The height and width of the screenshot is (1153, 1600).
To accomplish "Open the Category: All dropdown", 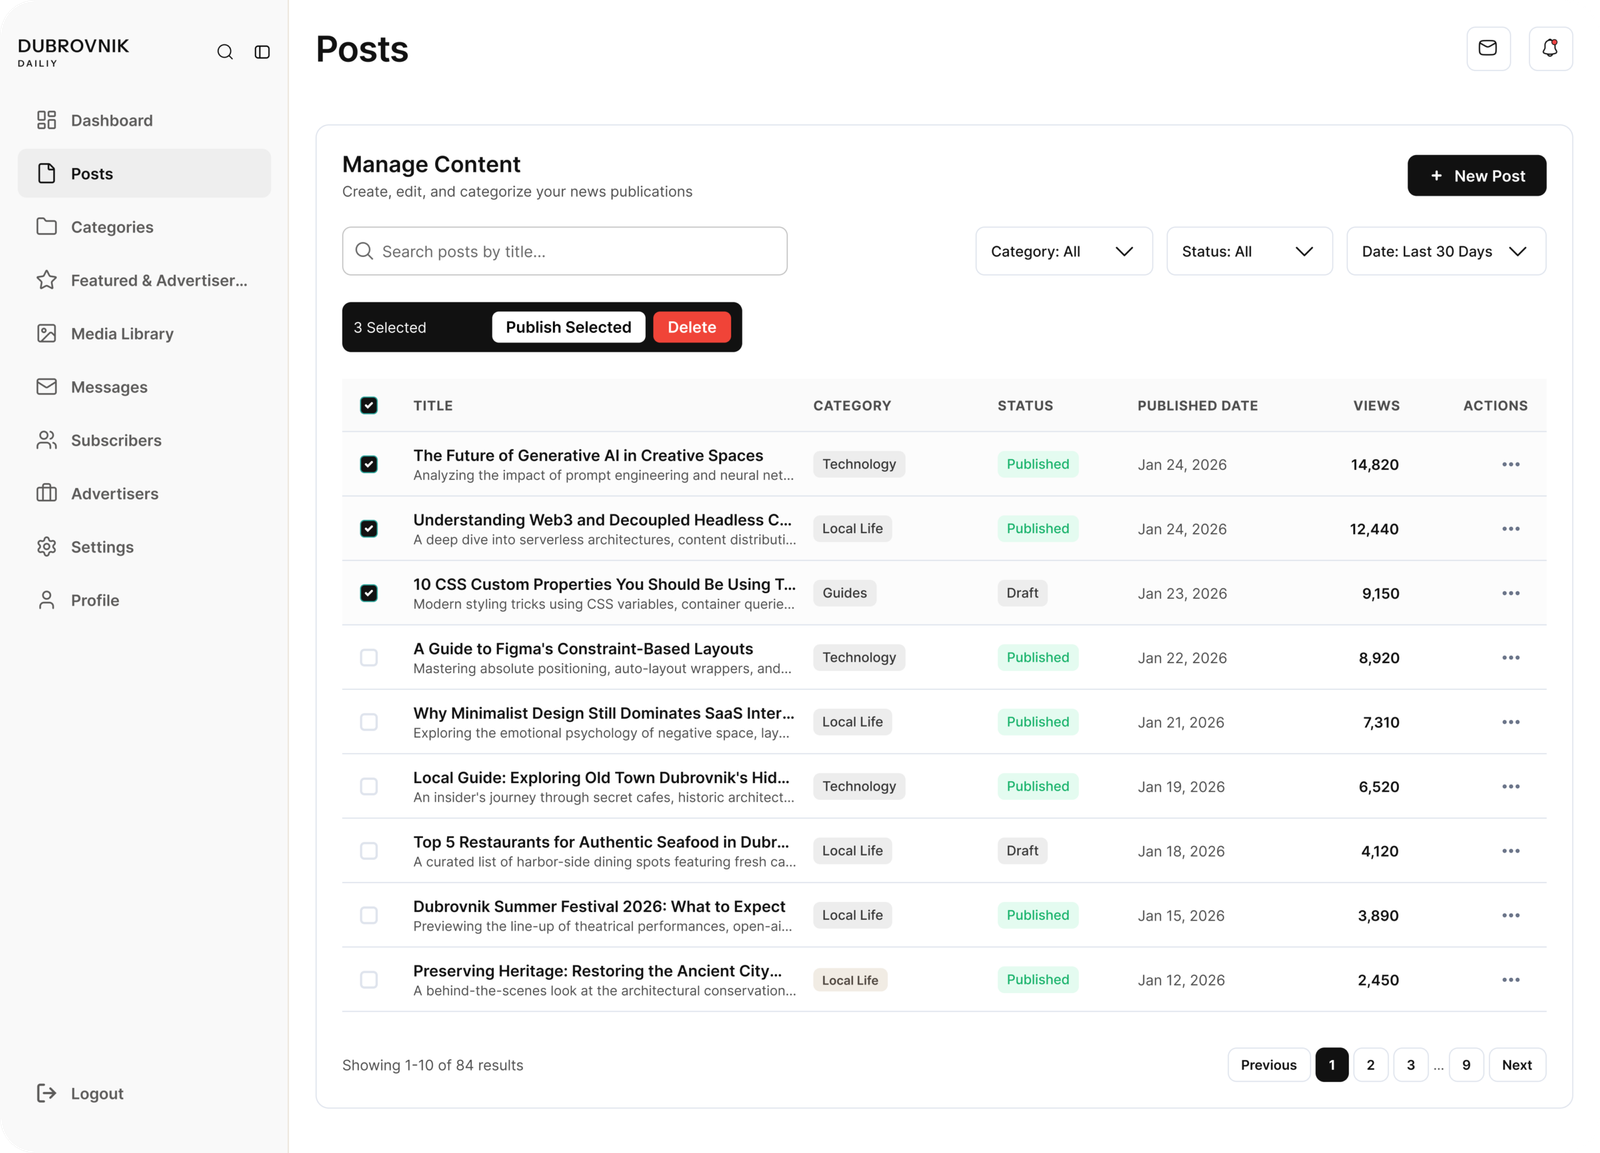I will point(1063,251).
